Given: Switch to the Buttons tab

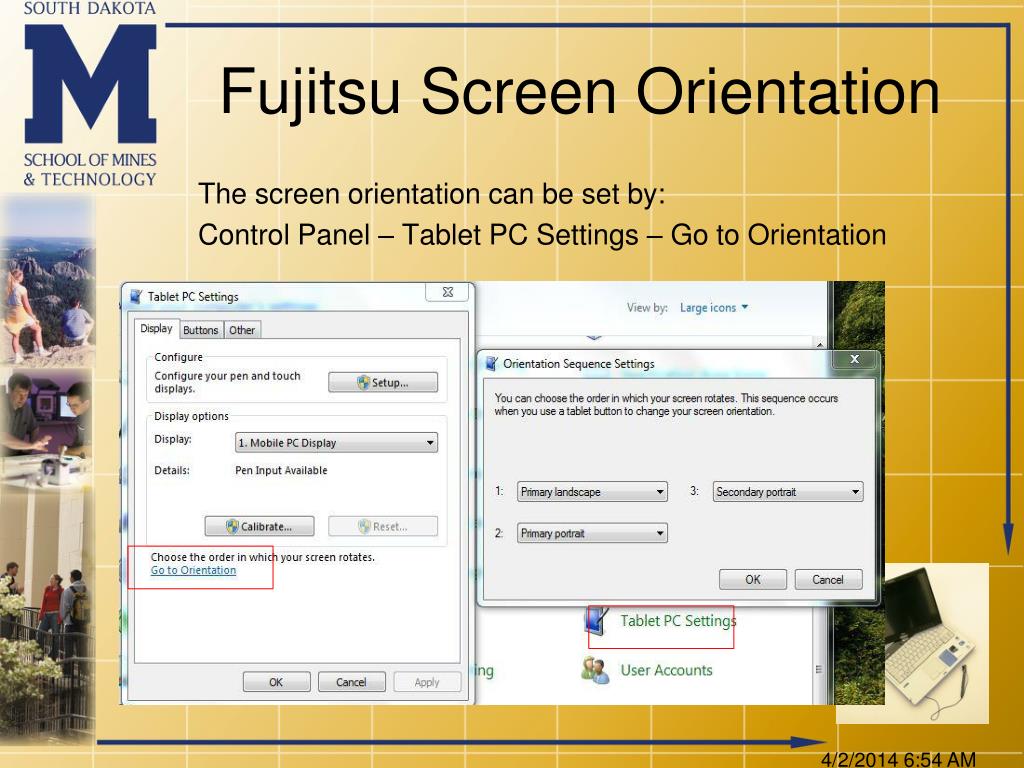Looking at the screenshot, I should tap(200, 330).
